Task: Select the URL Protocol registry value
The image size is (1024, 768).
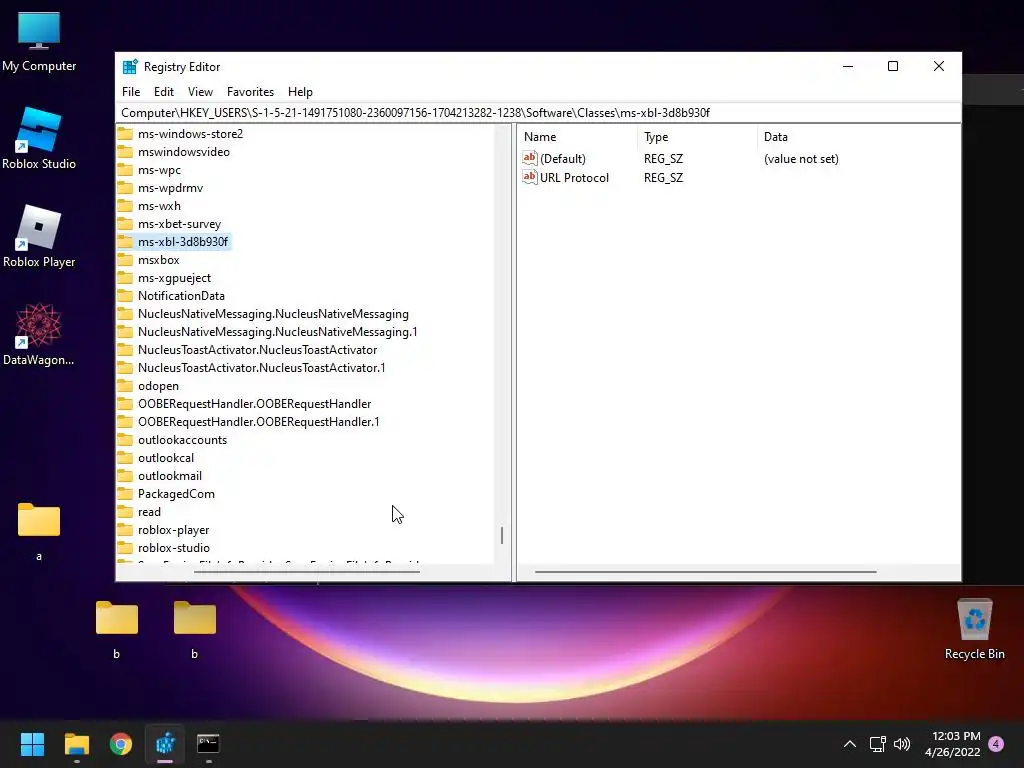Action: pyautogui.click(x=574, y=178)
